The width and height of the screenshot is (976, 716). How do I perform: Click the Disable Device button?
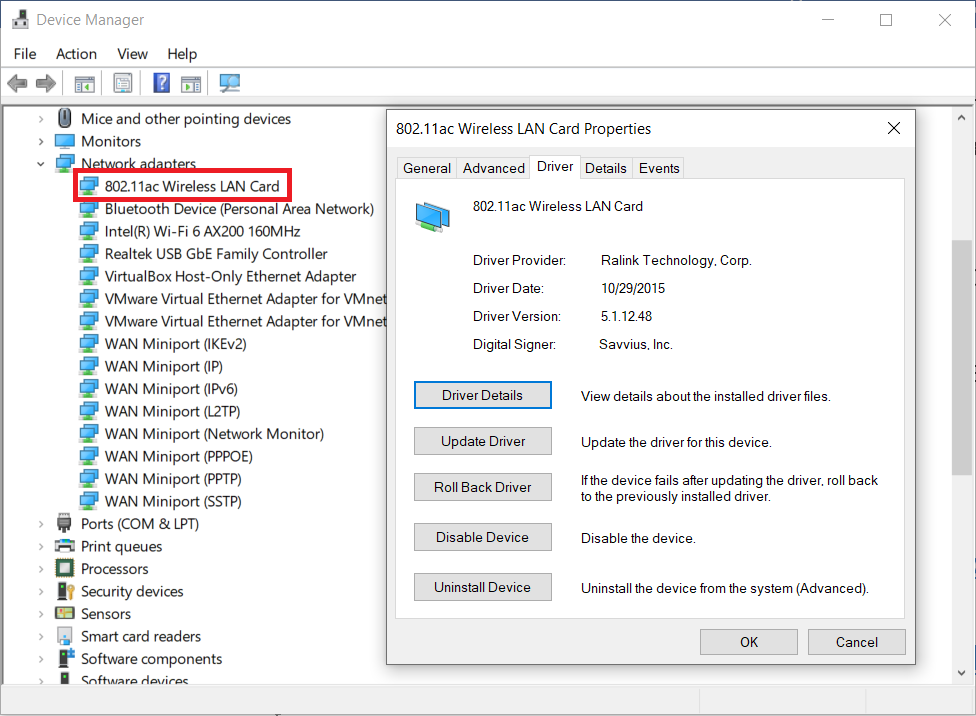[482, 537]
